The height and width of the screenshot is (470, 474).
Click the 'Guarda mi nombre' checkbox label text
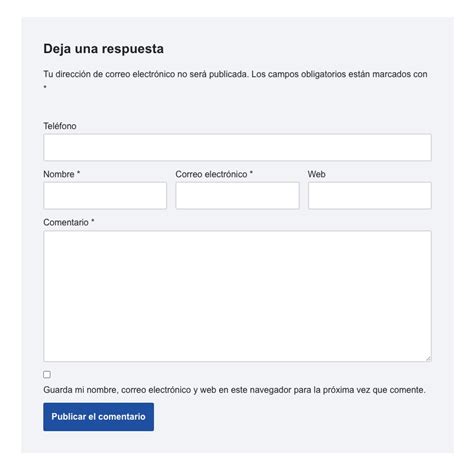[x=234, y=390]
